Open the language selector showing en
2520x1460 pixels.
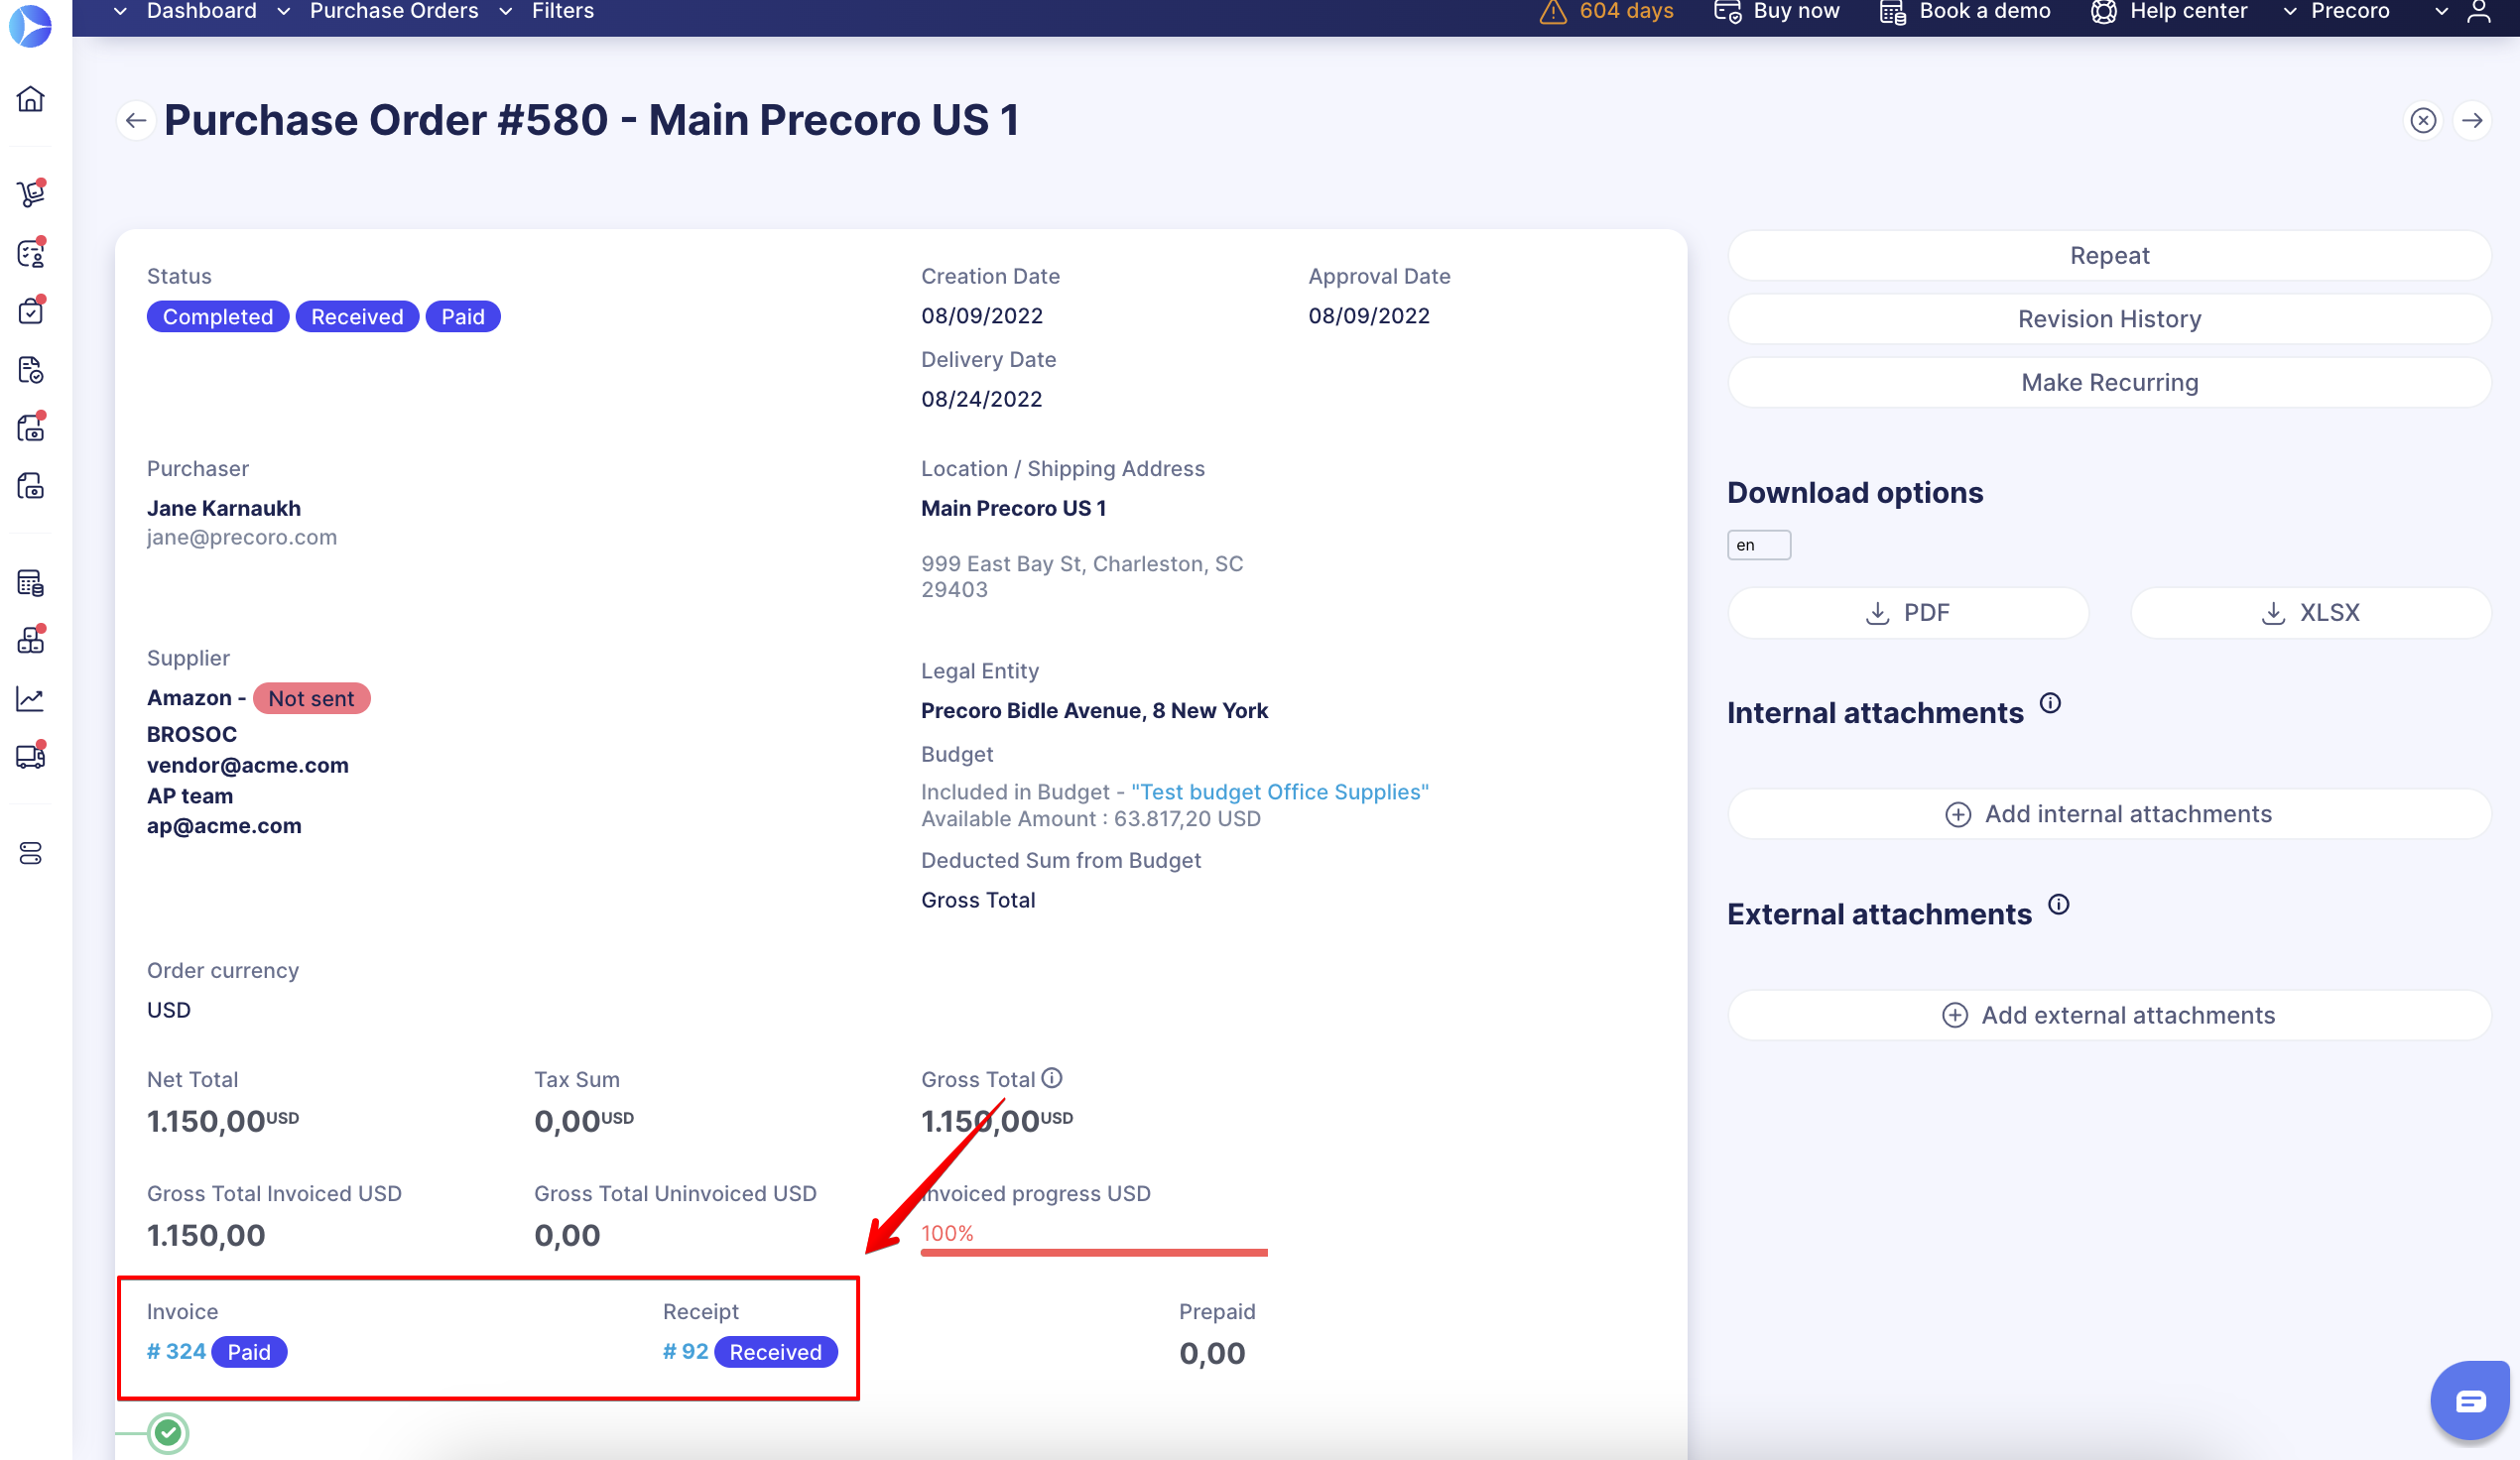[x=1759, y=545]
